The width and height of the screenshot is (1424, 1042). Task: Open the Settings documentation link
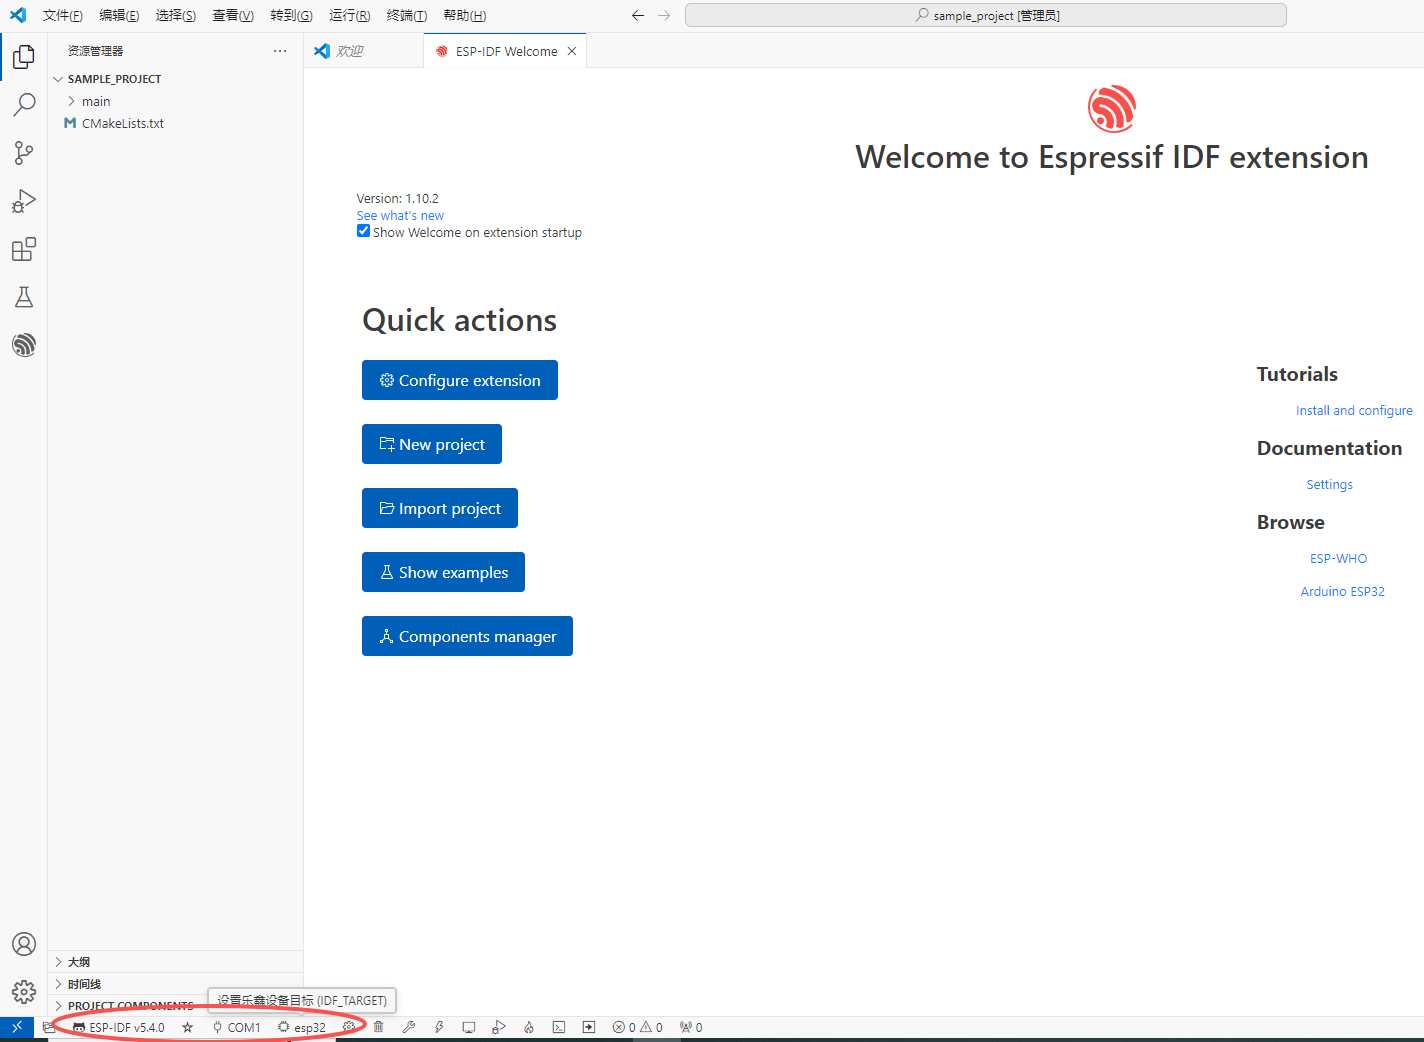click(1329, 484)
